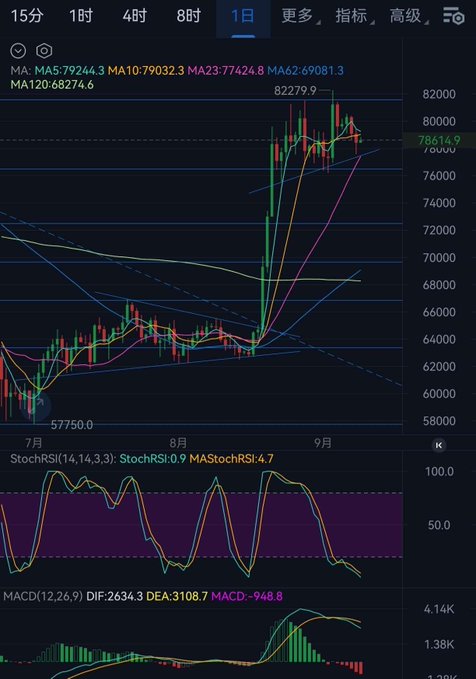Click the 58000 price axis label
Screen dimensions: 476x679
[x=439, y=421]
